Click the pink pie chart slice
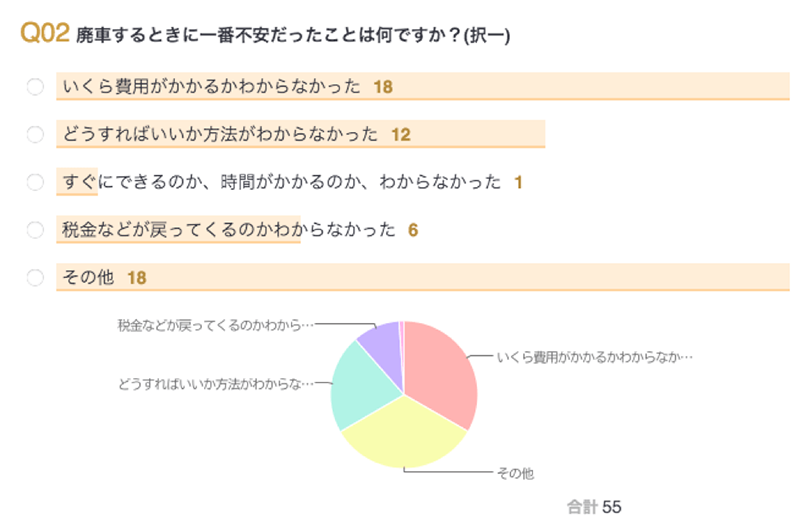This screenshot has width=800, height=529. [x=440, y=370]
